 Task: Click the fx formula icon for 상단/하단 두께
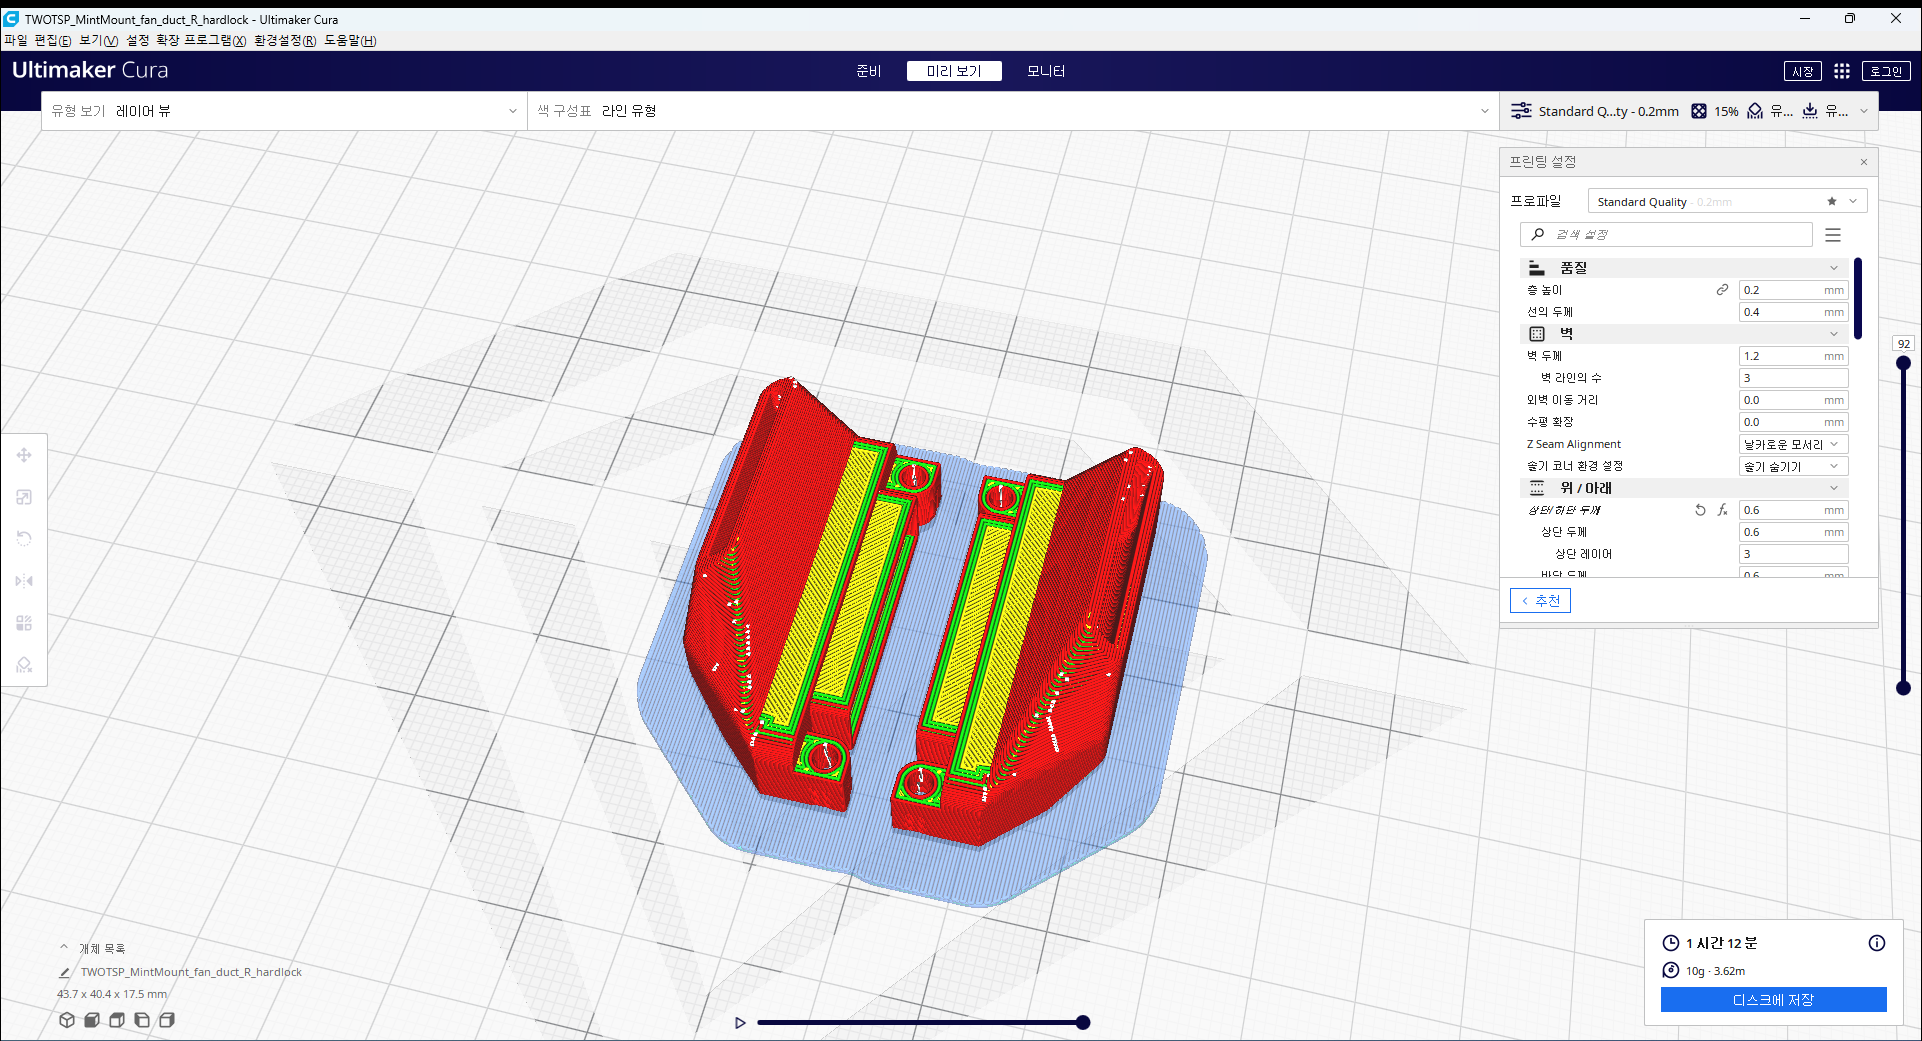pos(1722,510)
